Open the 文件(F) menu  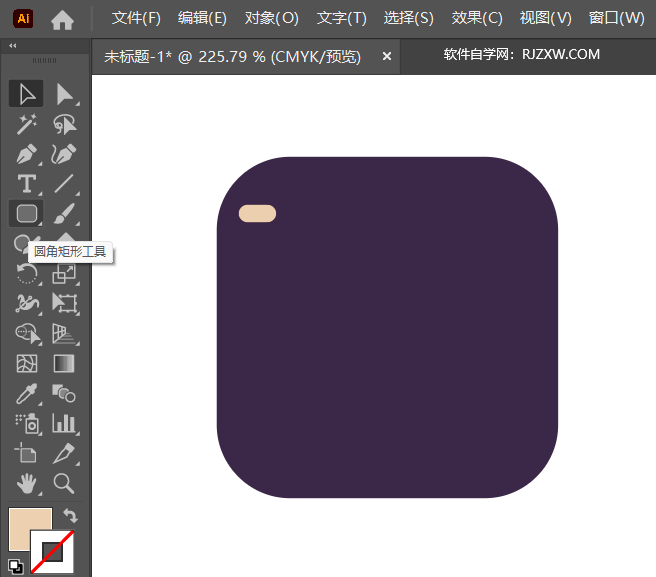[x=136, y=18]
